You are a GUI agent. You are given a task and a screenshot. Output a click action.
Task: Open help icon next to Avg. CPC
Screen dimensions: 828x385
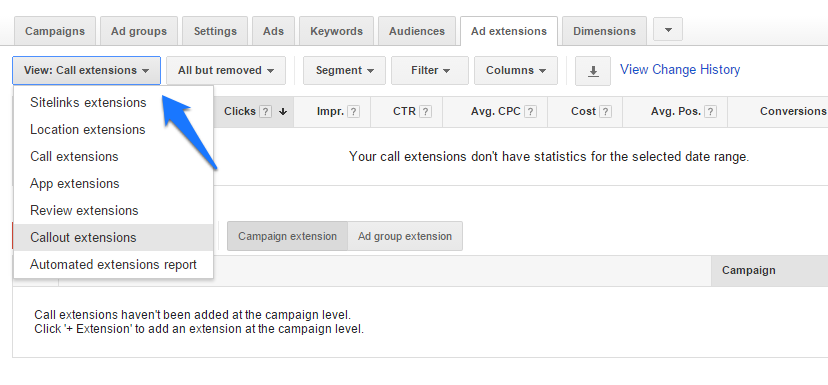point(531,111)
